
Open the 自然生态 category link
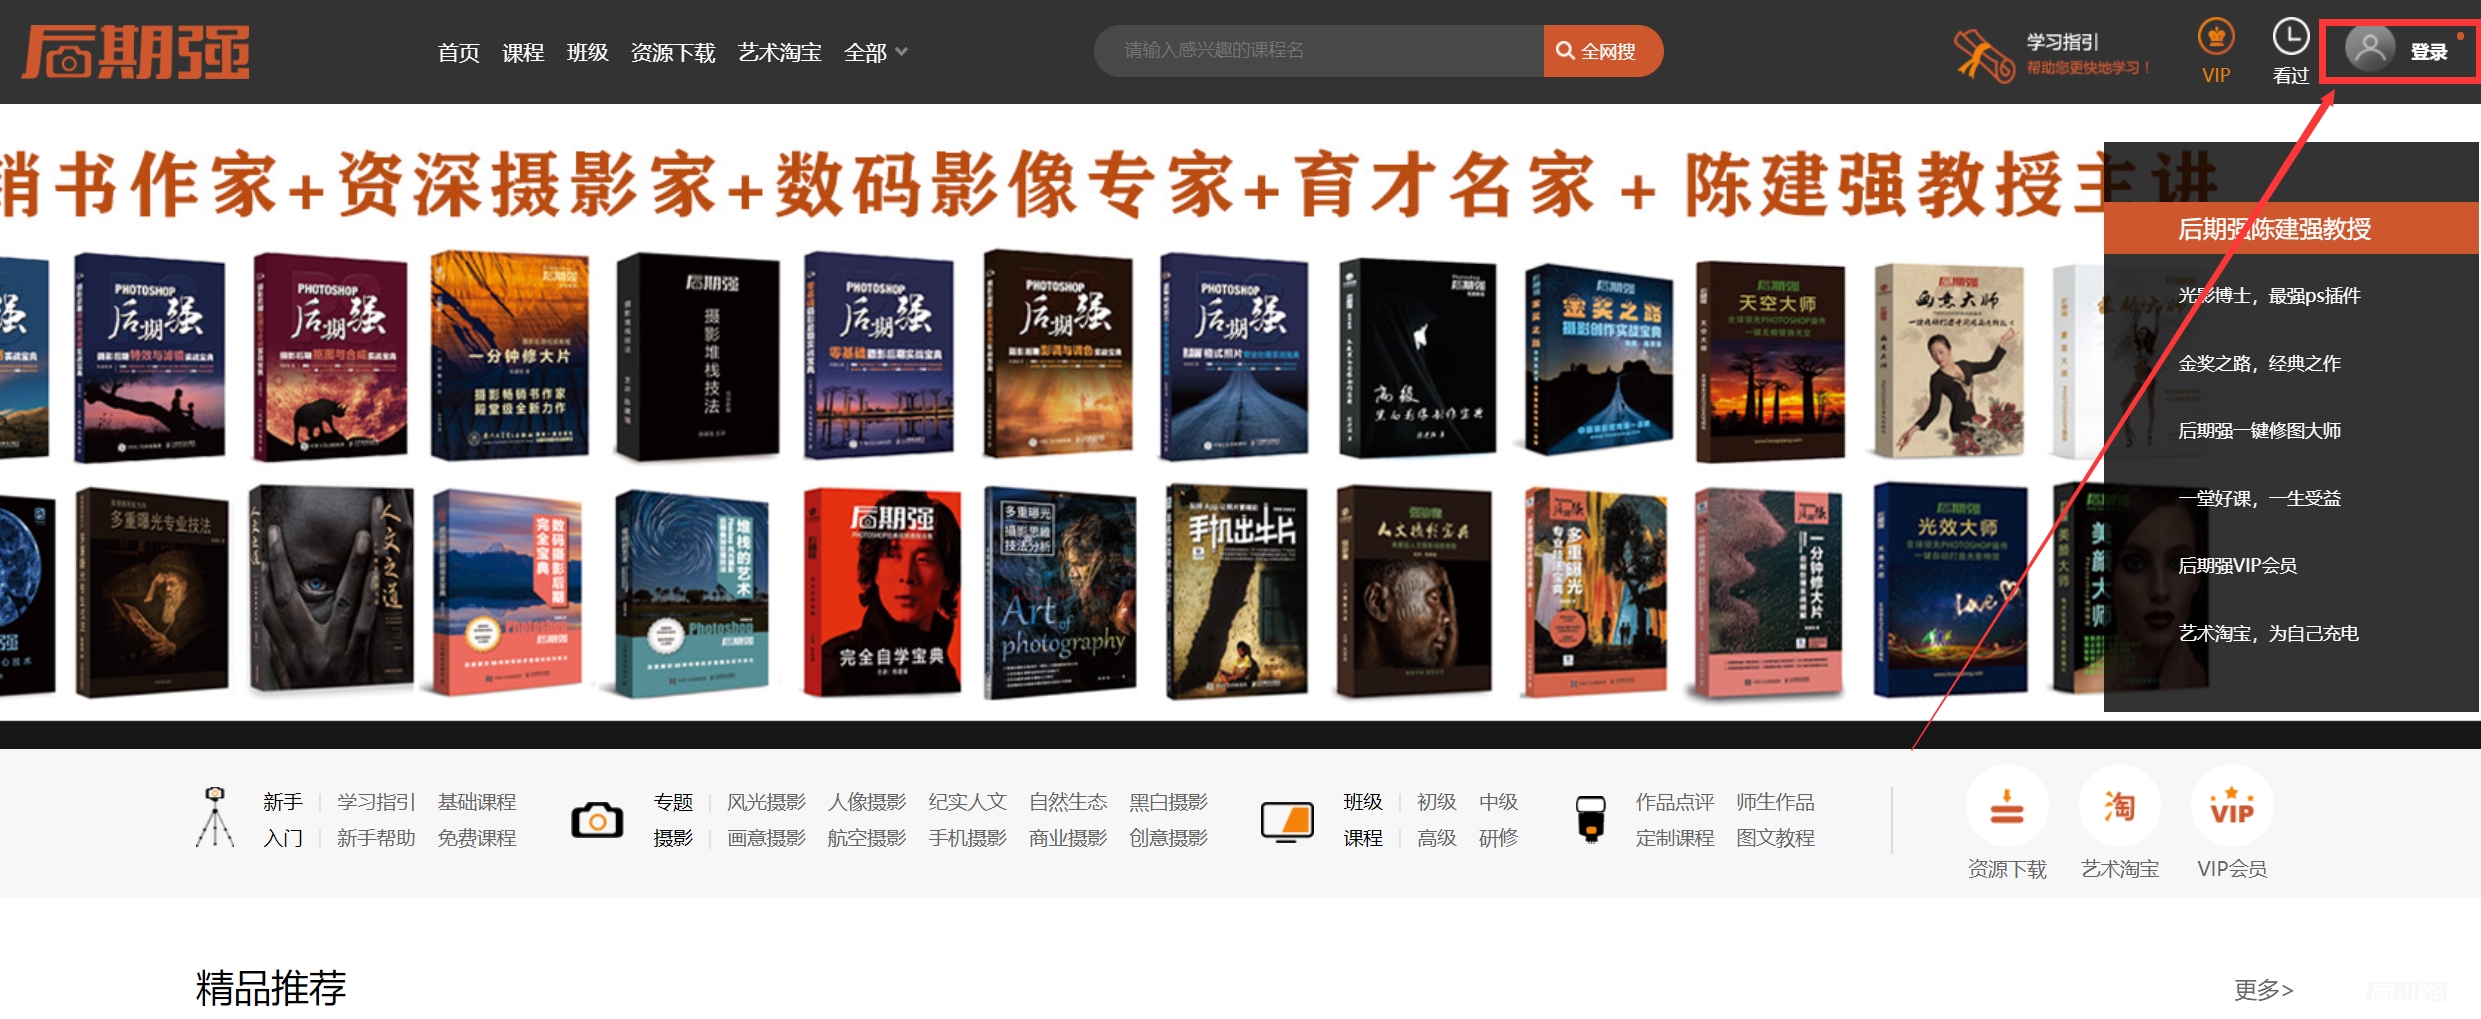click(x=1068, y=802)
